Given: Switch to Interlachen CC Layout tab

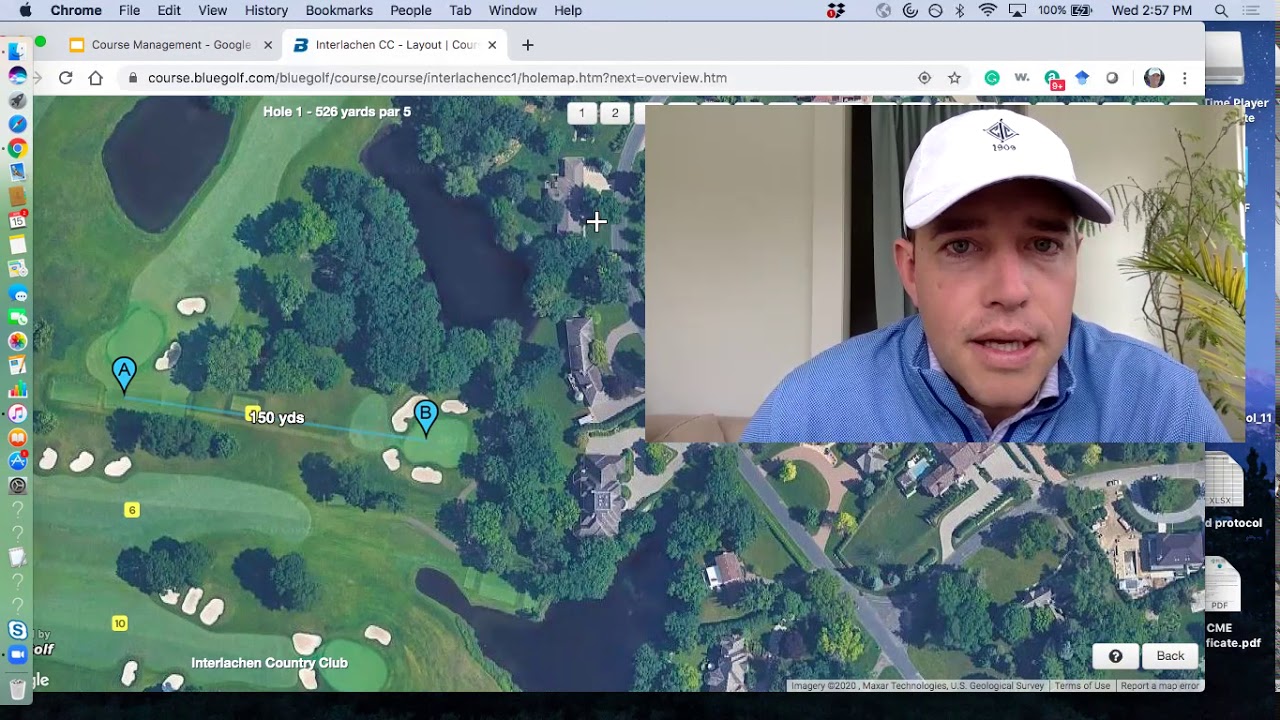Looking at the screenshot, I should click(396, 45).
